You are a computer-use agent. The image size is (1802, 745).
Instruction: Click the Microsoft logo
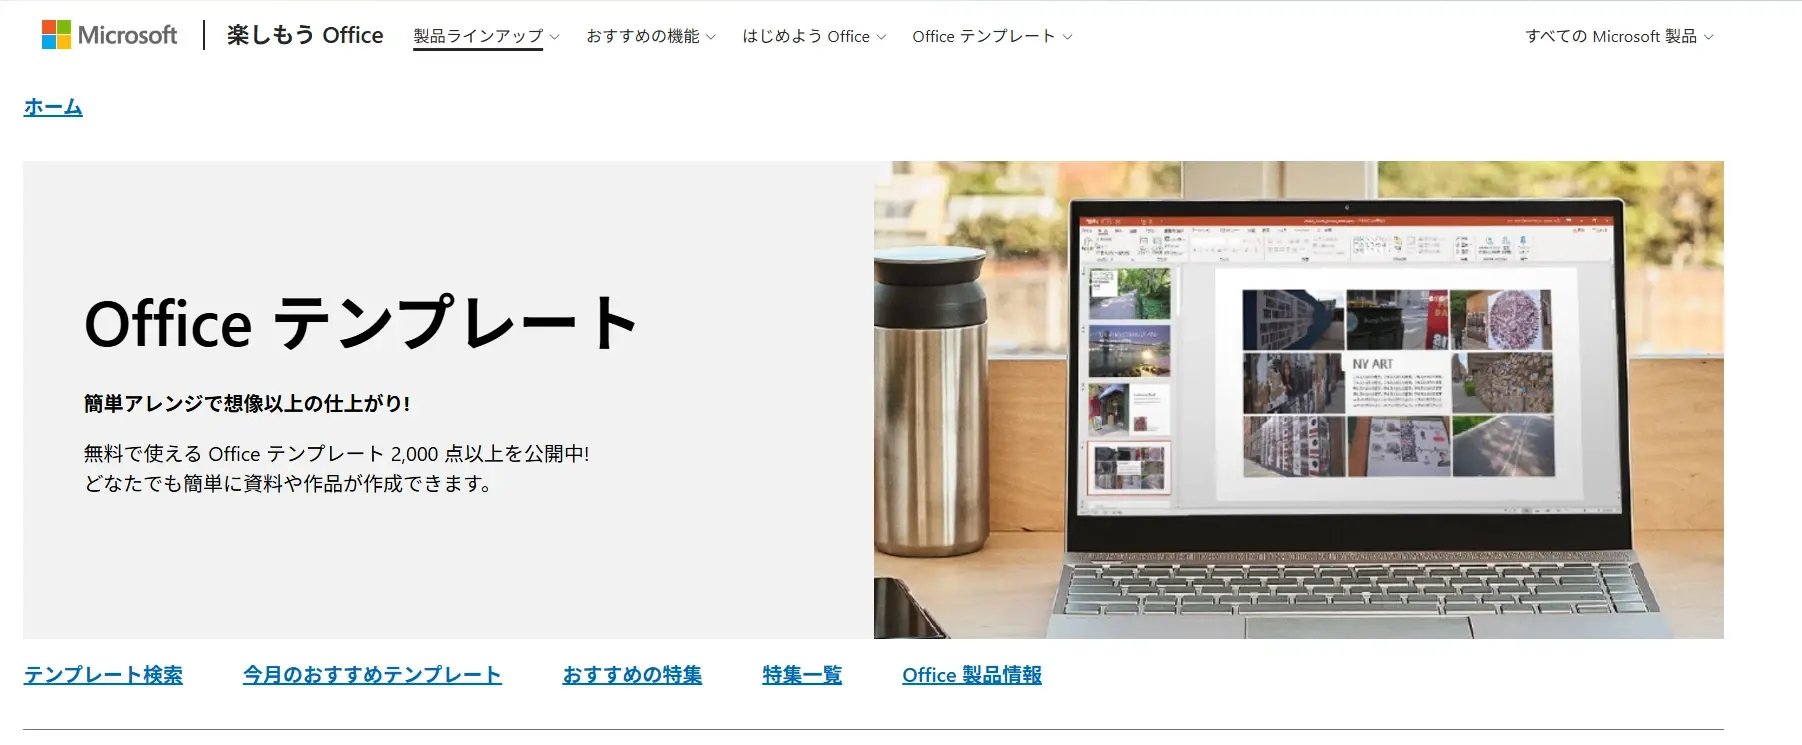point(109,35)
